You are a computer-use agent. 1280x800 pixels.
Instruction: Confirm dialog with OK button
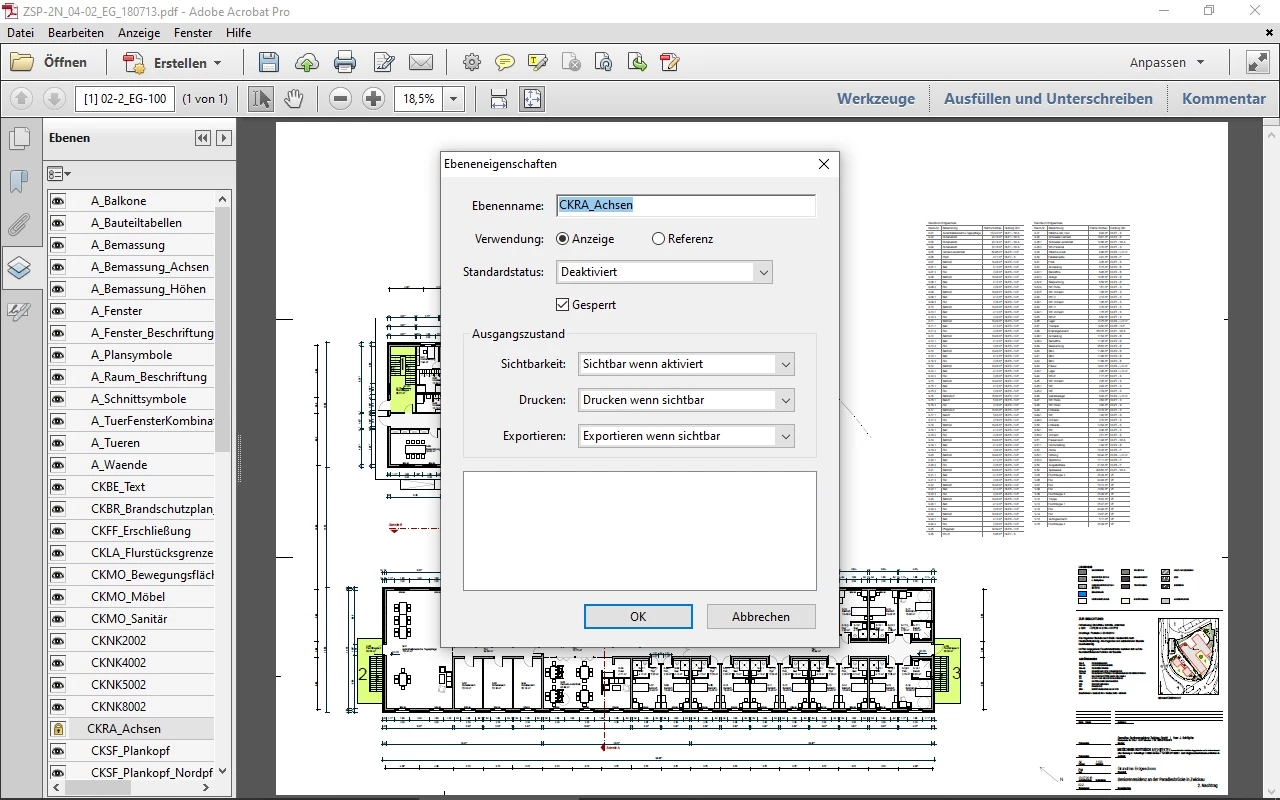point(638,616)
